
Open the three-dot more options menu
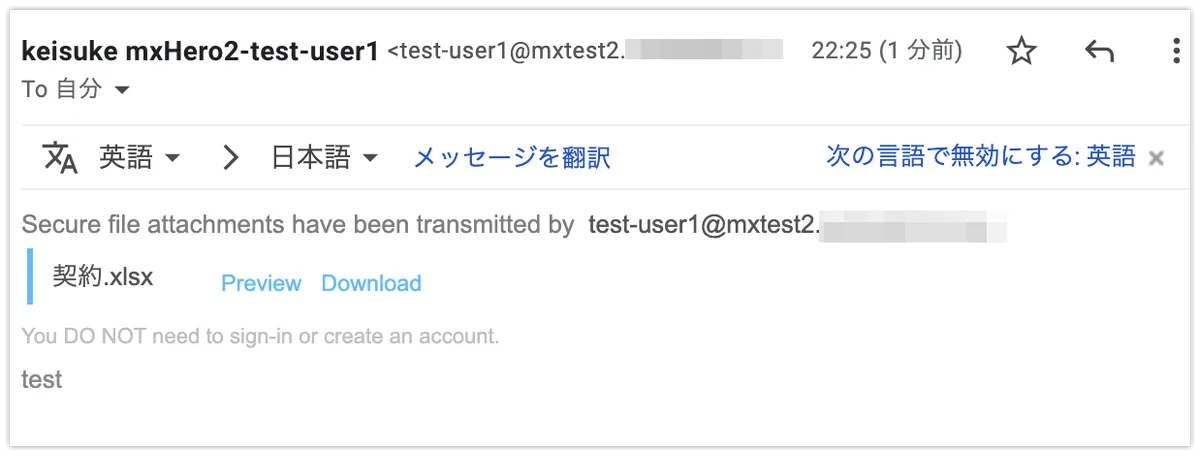pos(1176,52)
